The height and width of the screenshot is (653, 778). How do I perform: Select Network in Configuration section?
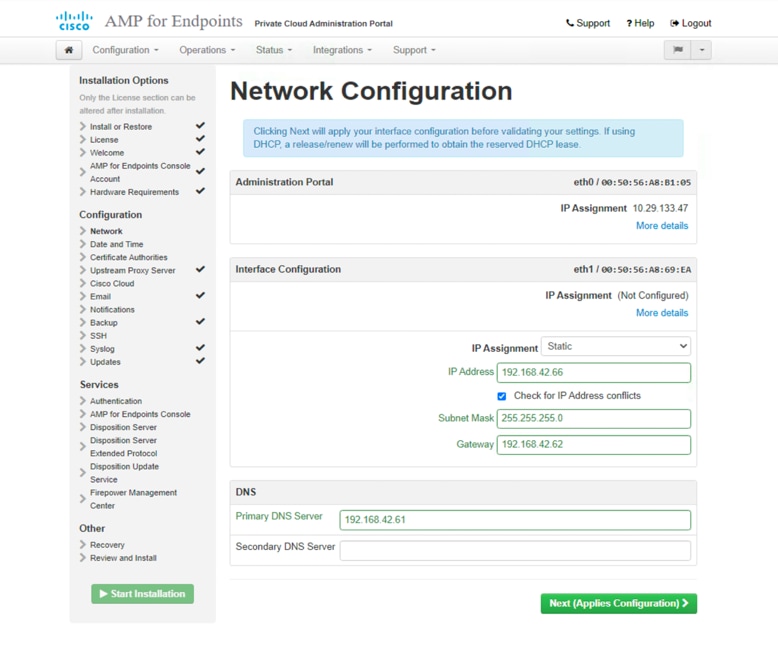coord(106,231)
